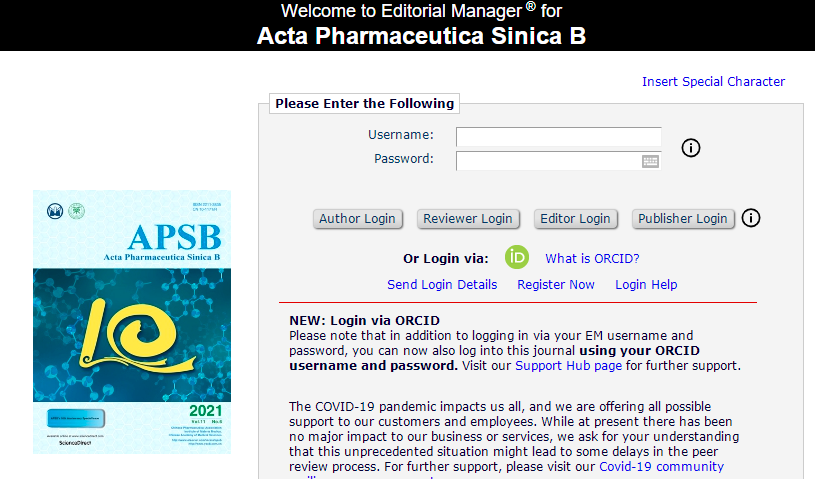This screenshot has height=479, width=815.
Task: Open Insert Special Character link
Action: pos(713,82)
